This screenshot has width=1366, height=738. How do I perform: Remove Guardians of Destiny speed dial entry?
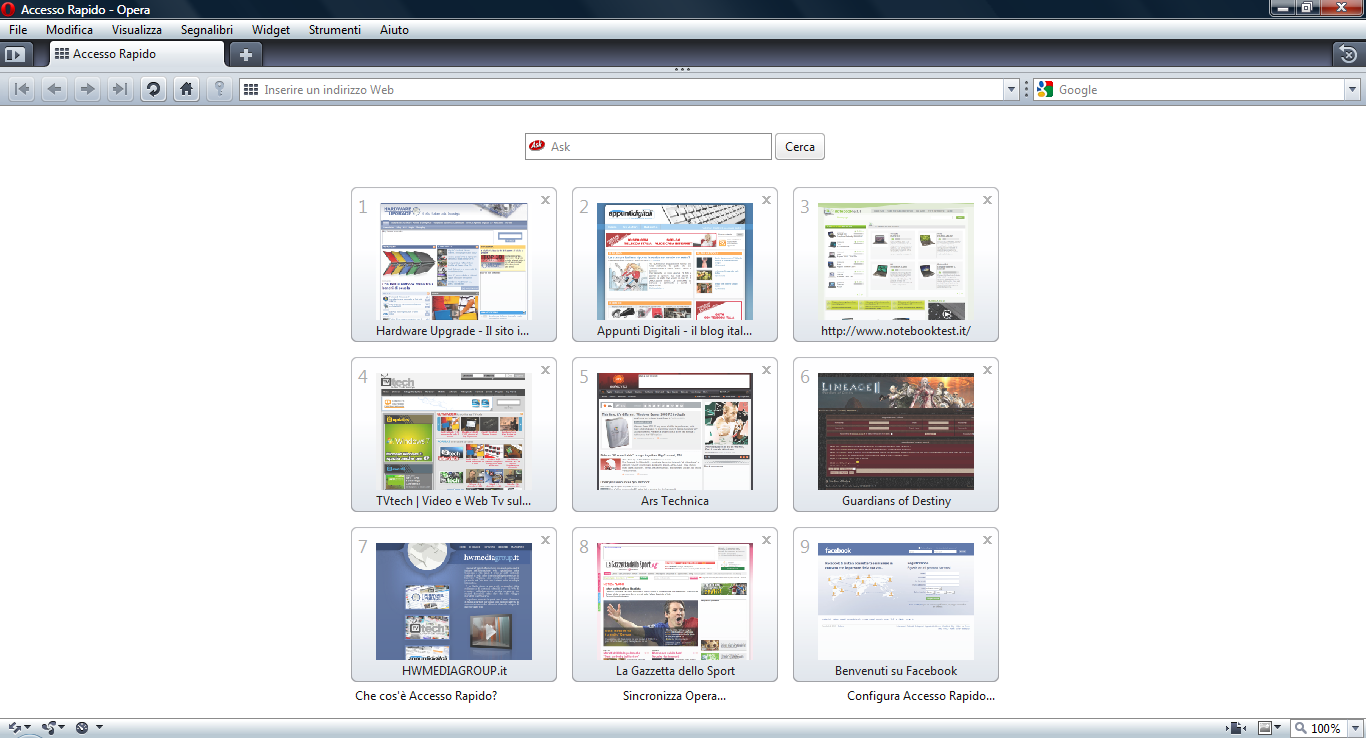(x=988, y=370)
